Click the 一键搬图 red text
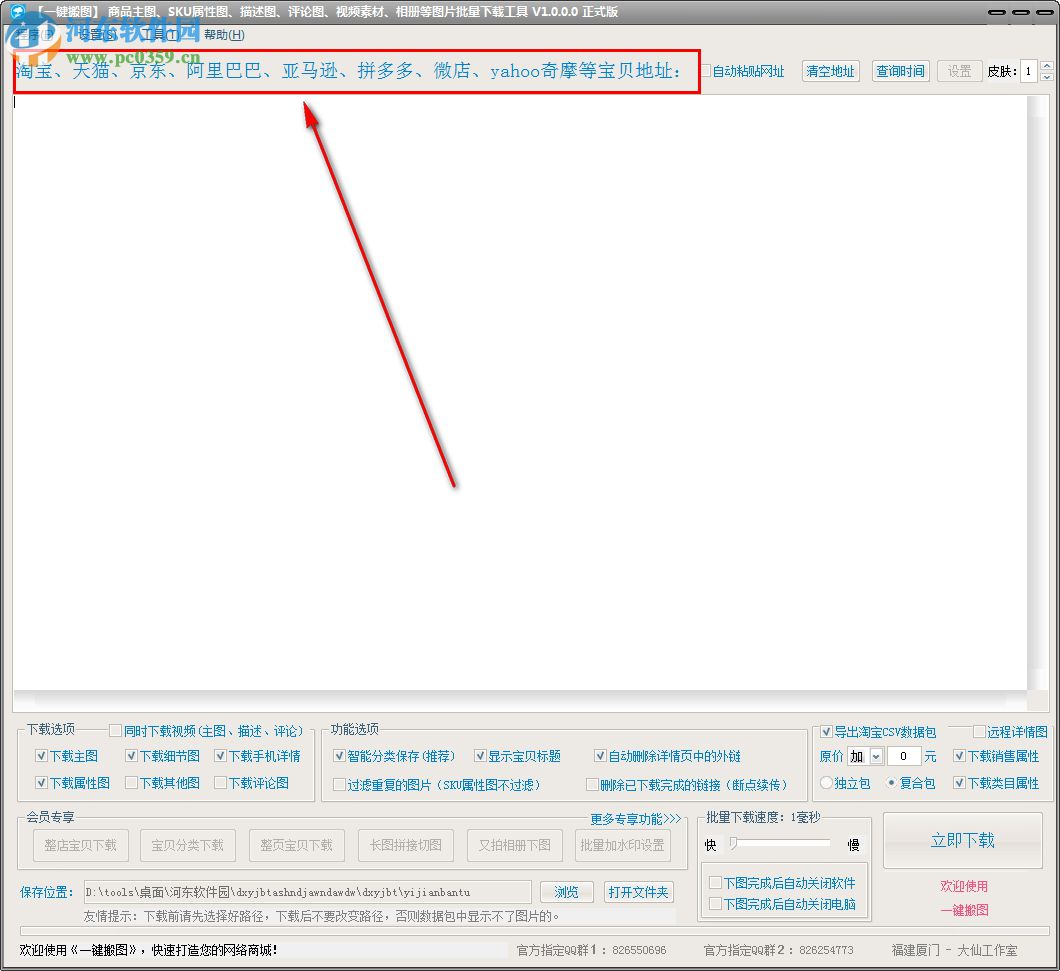Image resolution: width=1060 pixels, height=971 pixels. click(x=963, y=910)
